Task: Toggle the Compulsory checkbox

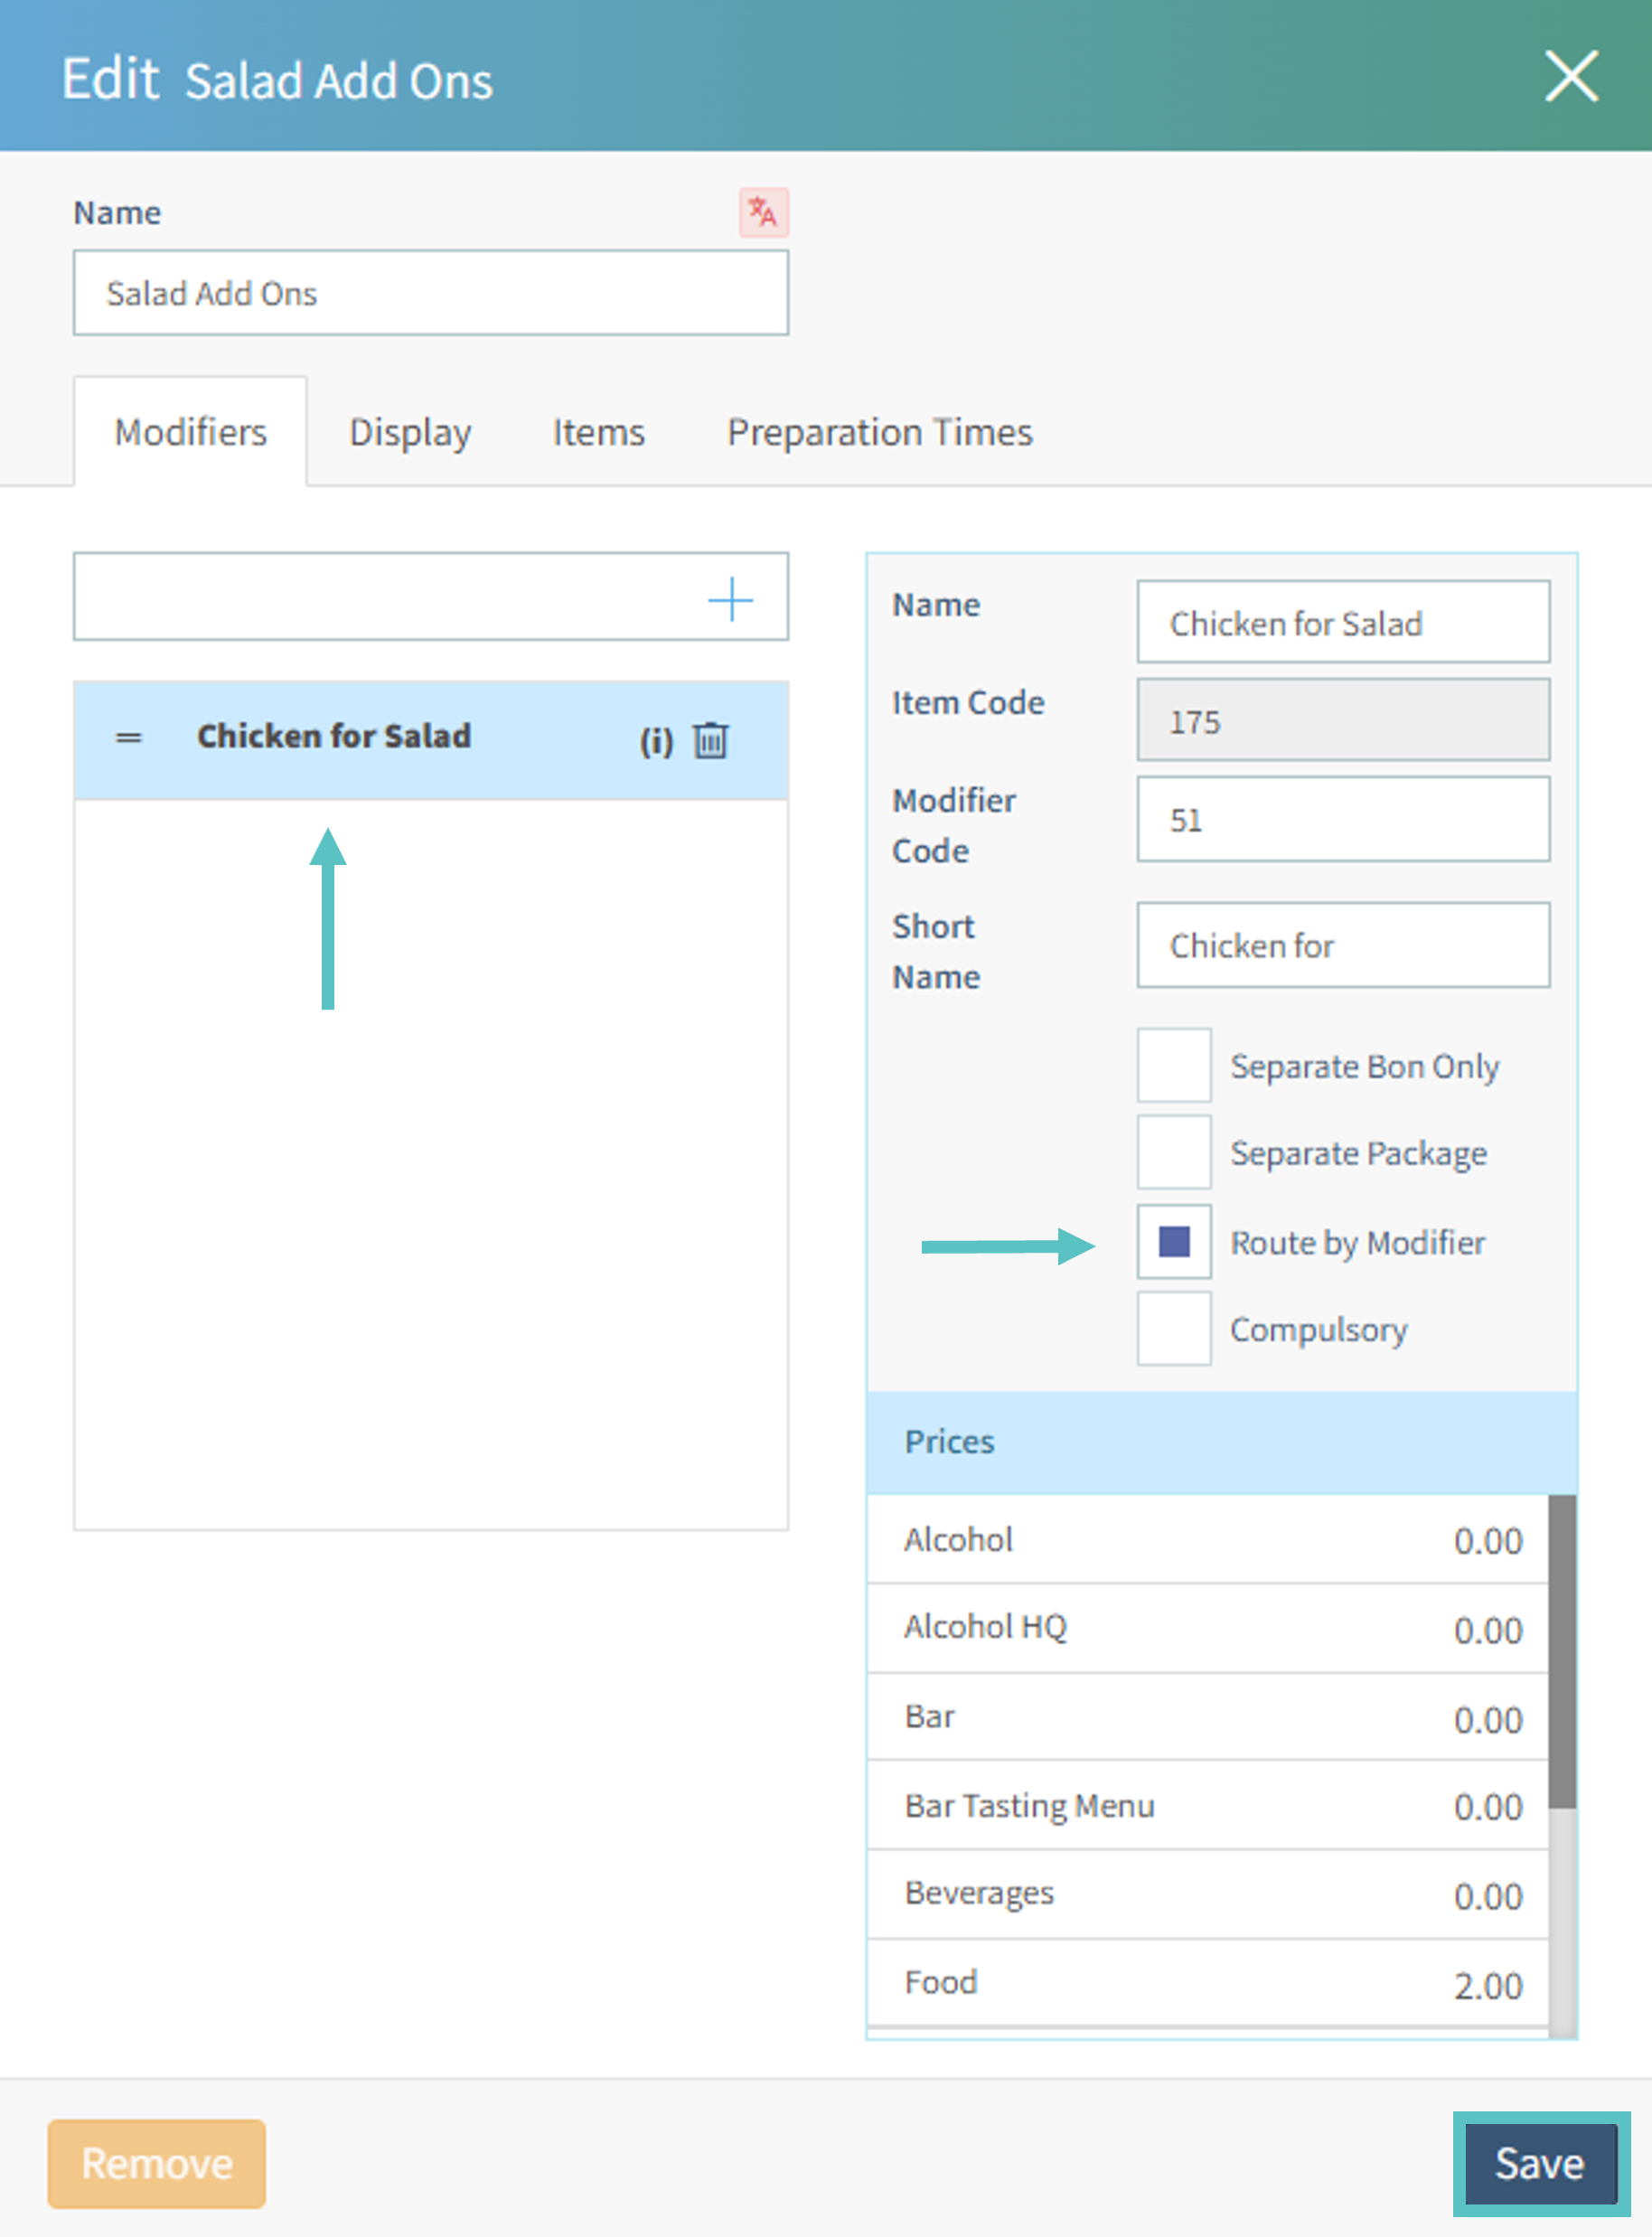Action: [1173, 1328]
